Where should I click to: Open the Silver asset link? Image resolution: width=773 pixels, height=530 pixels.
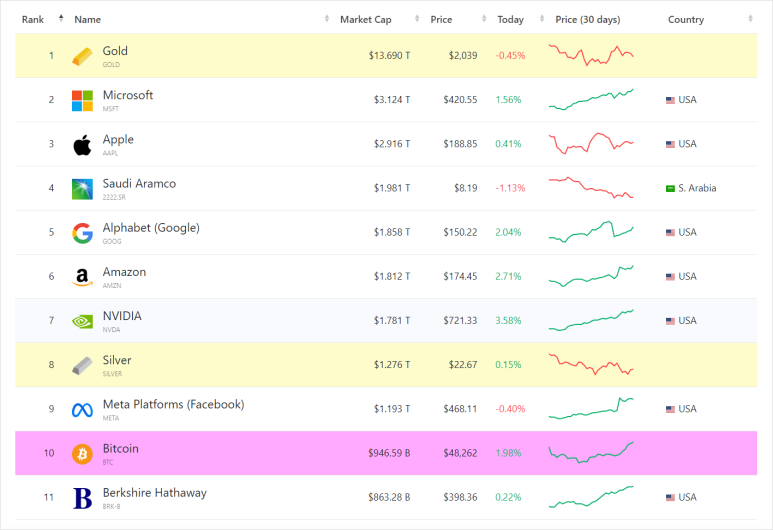pyautogui.click(x=117, y=360)
